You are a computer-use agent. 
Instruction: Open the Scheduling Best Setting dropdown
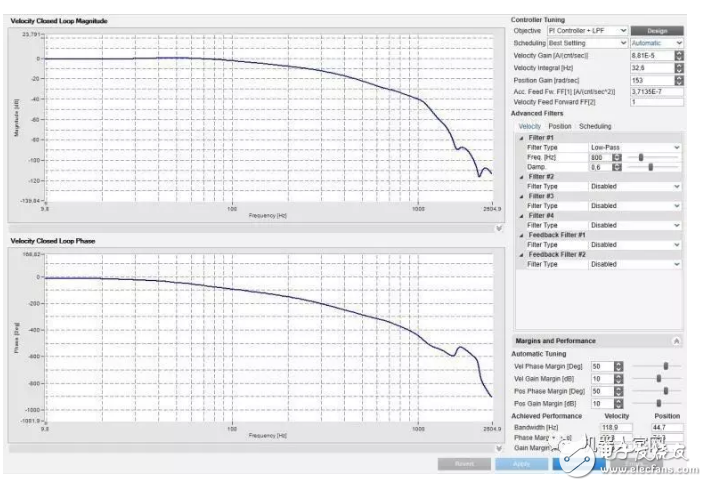coord(586,43)
